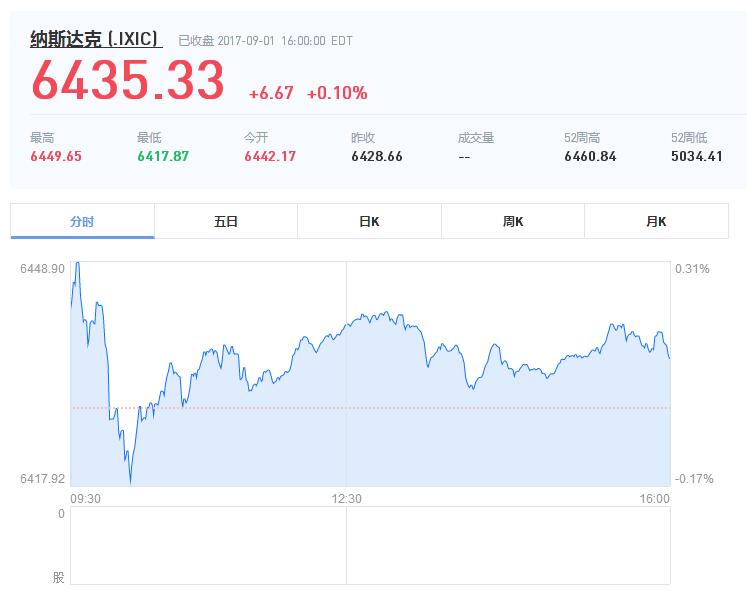This screenshot has height=594, width=747.
Task: Click the 0.31% right axis label
Action: [692, 269]
